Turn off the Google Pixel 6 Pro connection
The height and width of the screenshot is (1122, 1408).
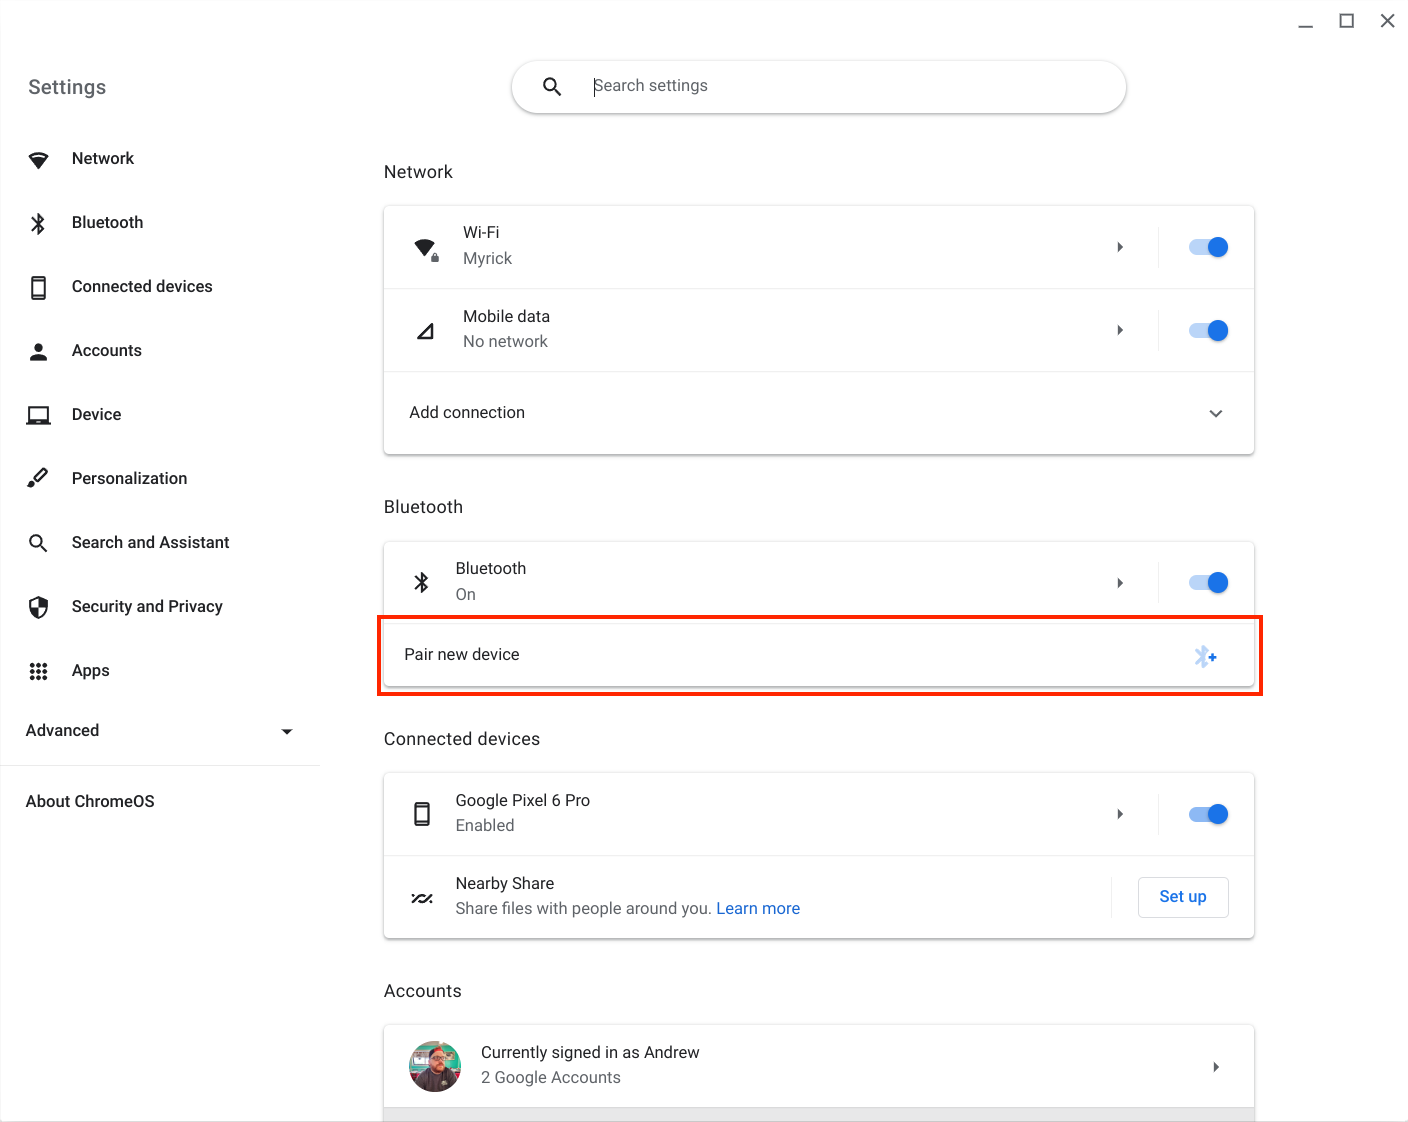click(1207, 813)
